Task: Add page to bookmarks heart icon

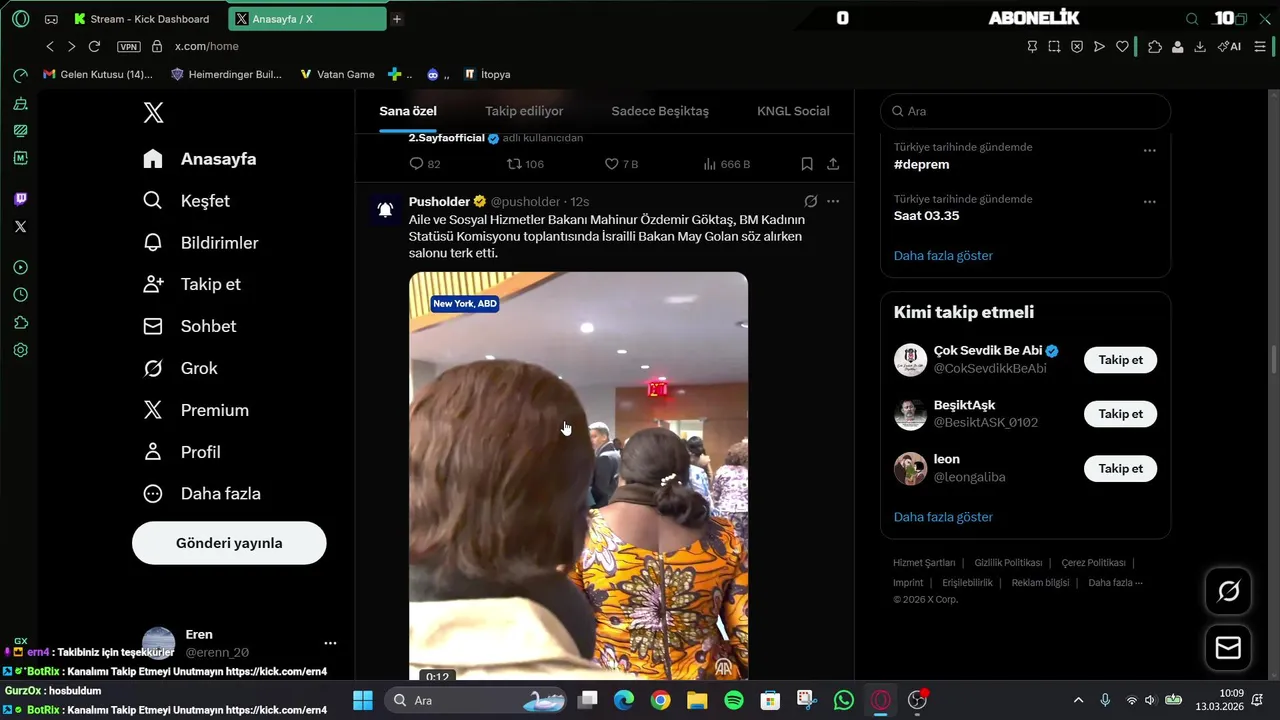Action: pyautogui.click(x=1122, y=46)
